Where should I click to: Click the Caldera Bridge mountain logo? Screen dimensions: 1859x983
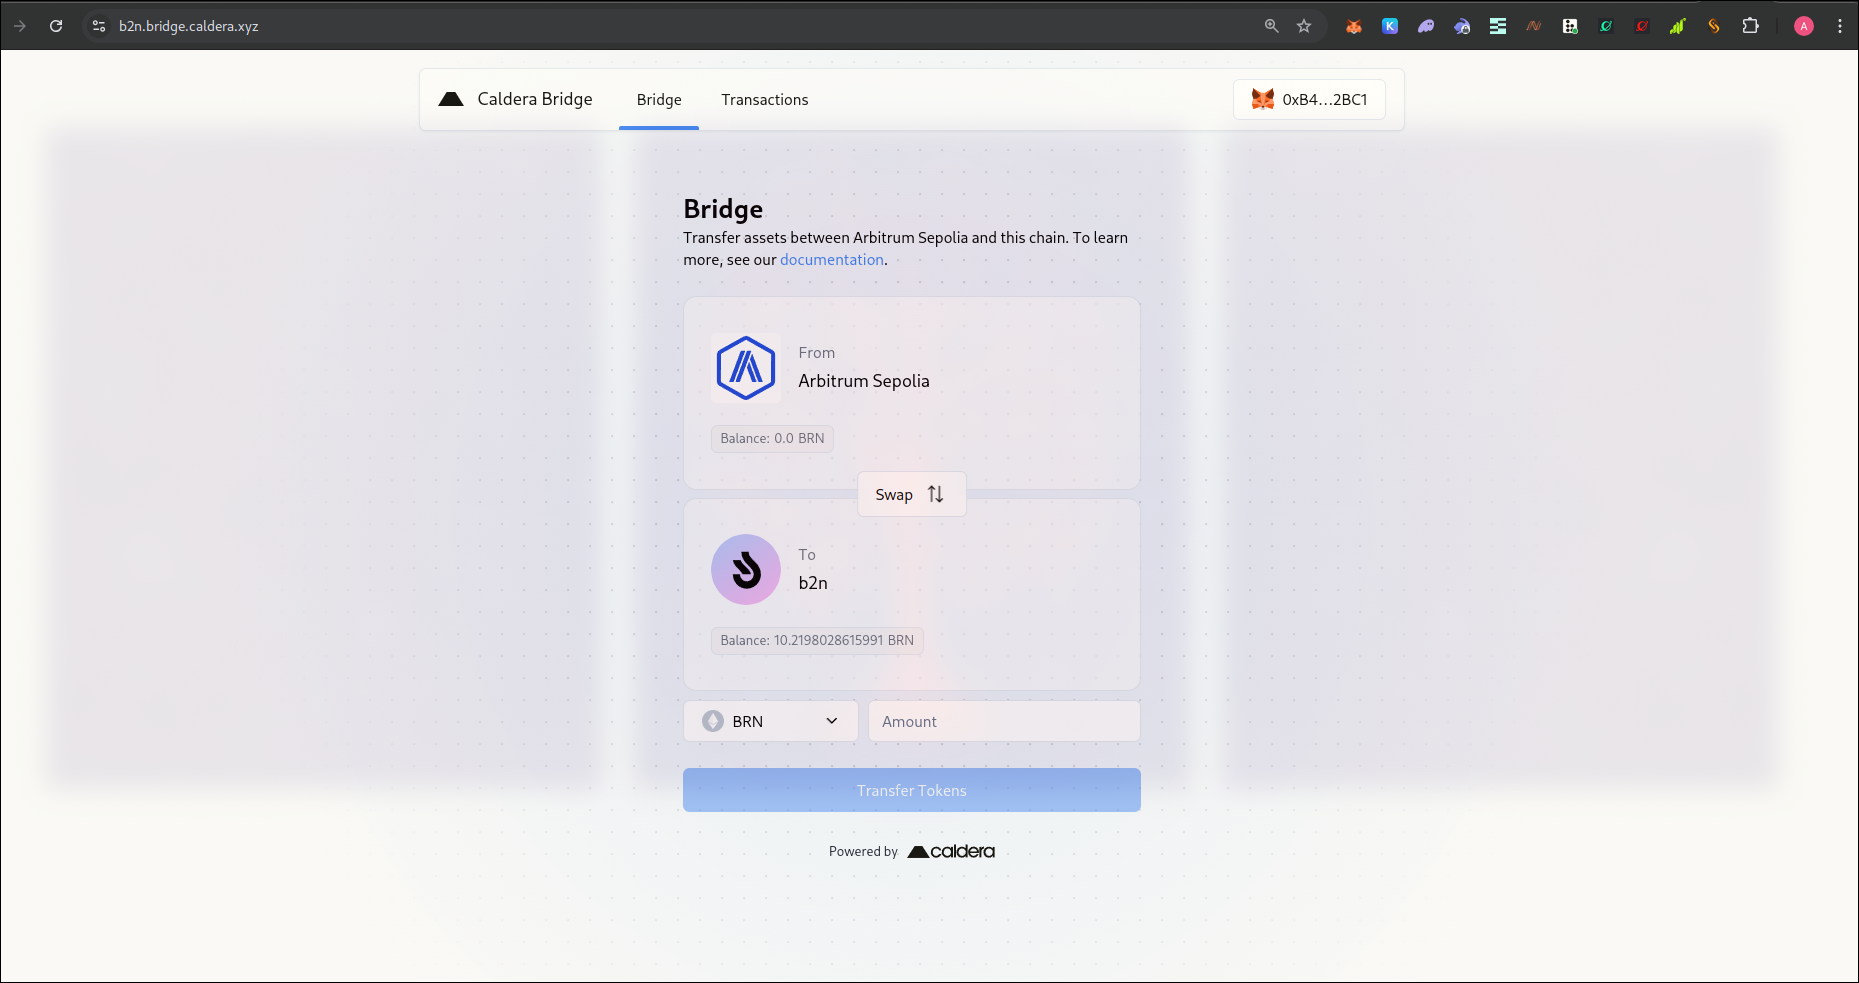451,99
